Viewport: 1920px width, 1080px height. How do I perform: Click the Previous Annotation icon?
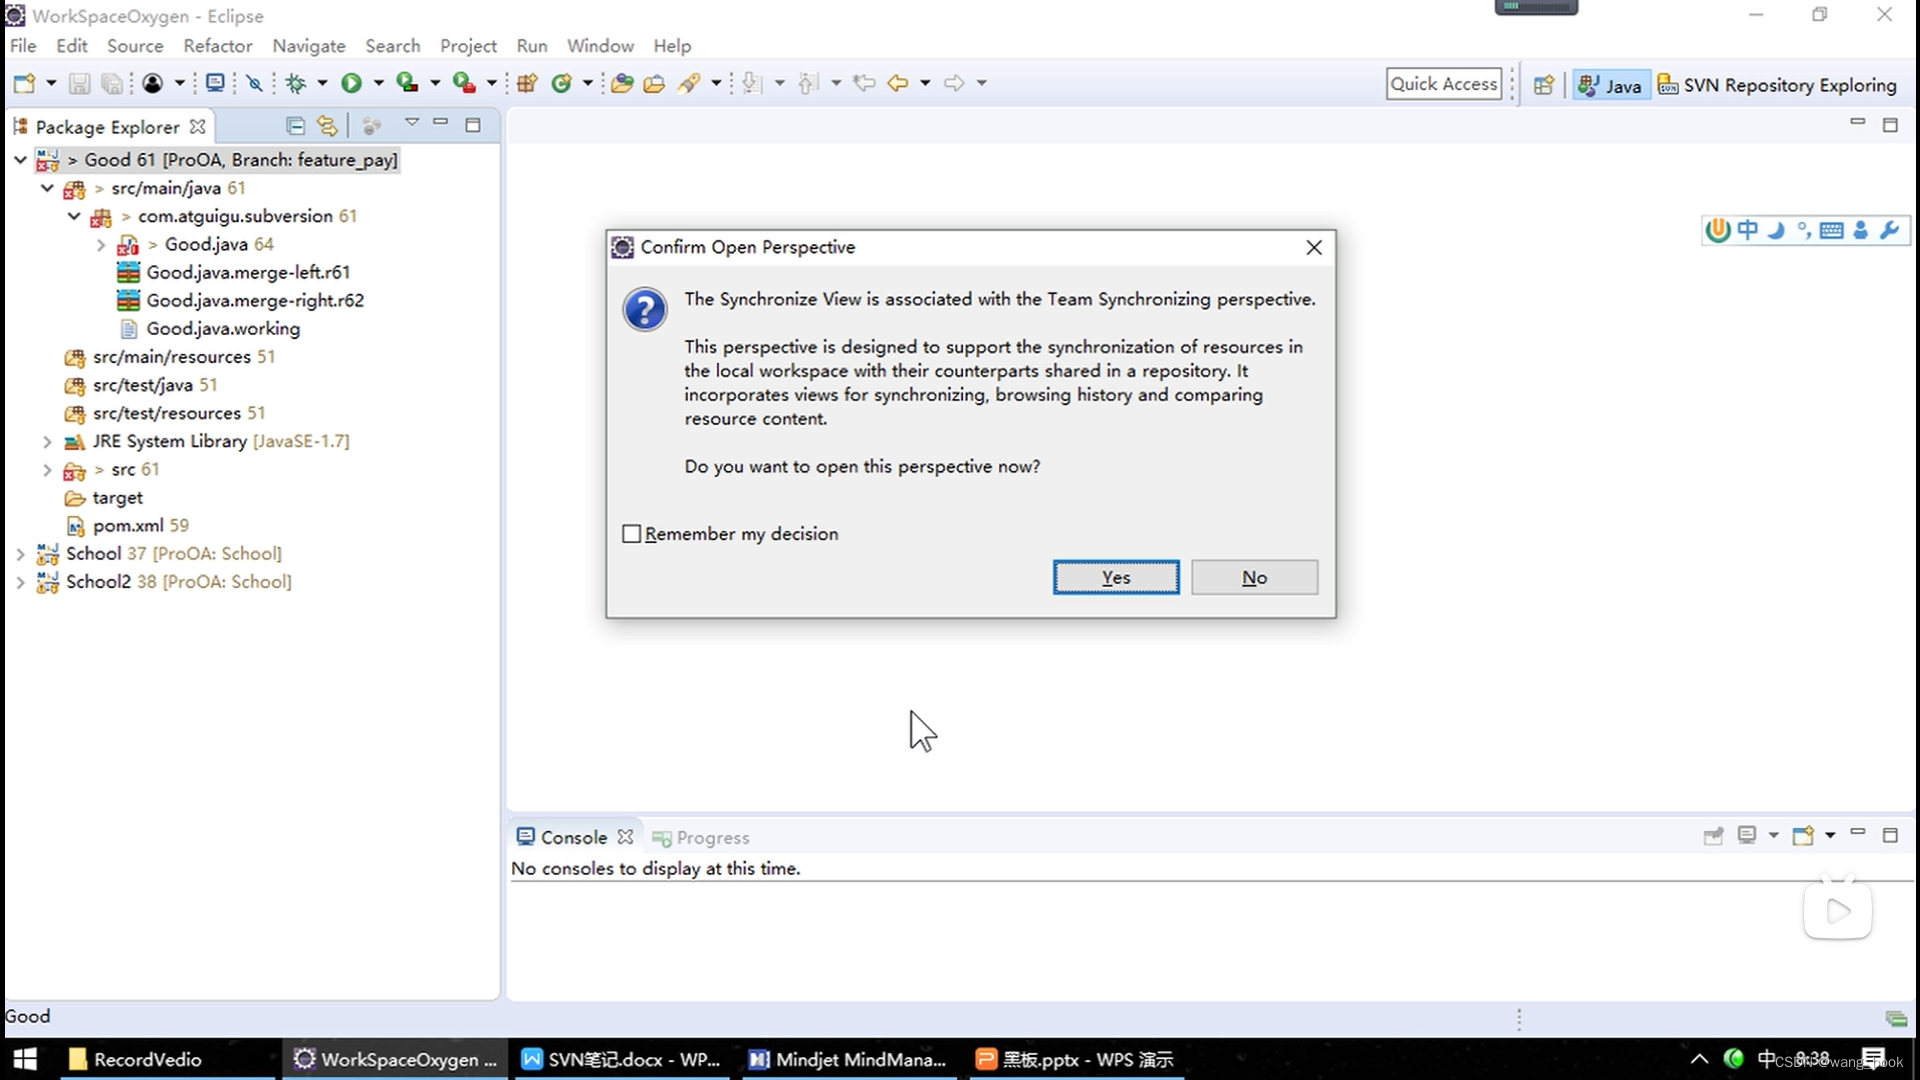point(808,83)
